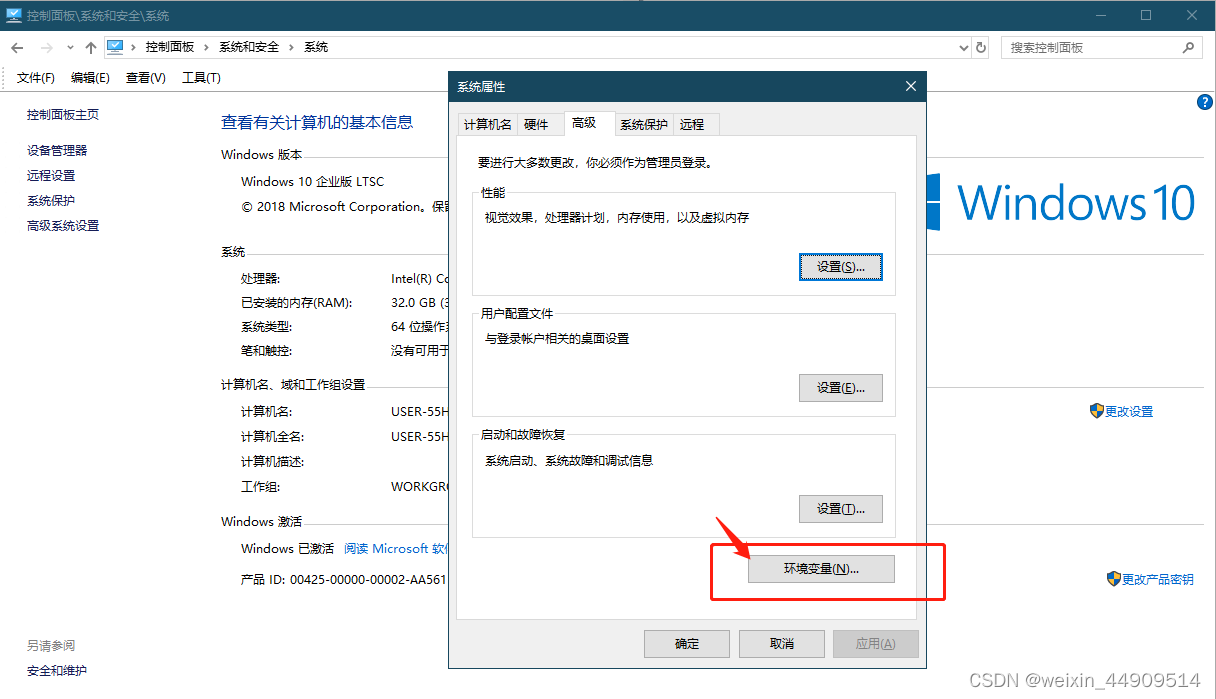Open recent locations dropdown arrow
This screenshot has height=699, width=1216.
(x=70, y=48)
